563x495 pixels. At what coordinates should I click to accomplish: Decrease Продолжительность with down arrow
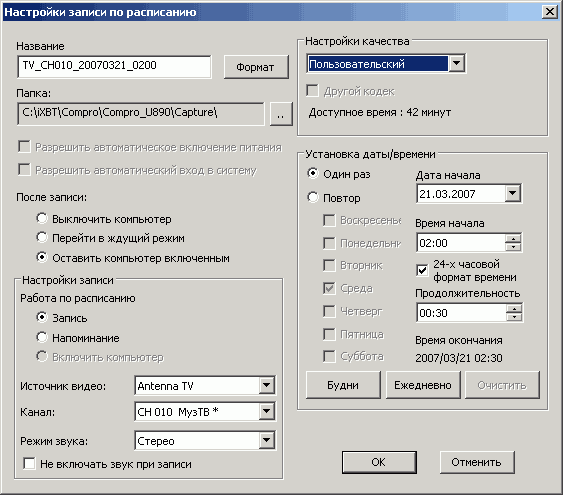pos(514,317)
